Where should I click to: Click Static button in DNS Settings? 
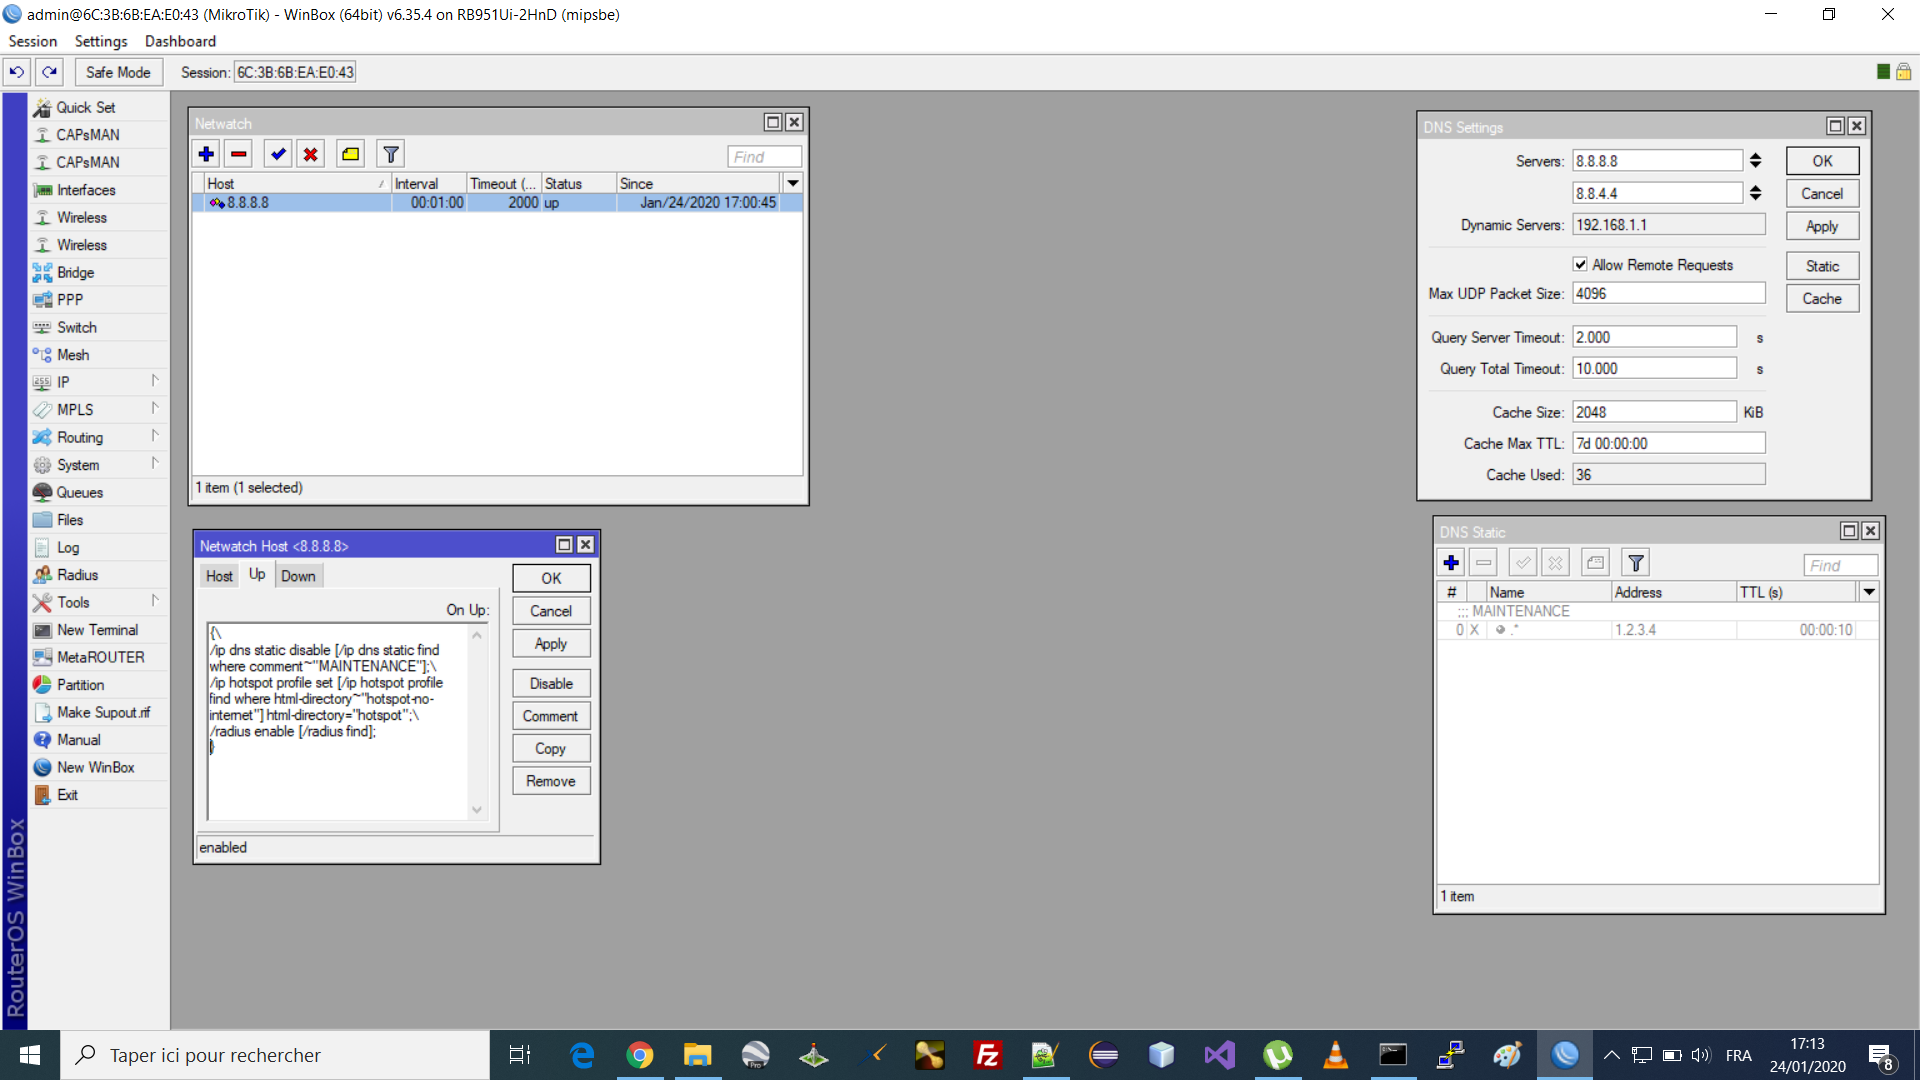(x=1822, y=266)
